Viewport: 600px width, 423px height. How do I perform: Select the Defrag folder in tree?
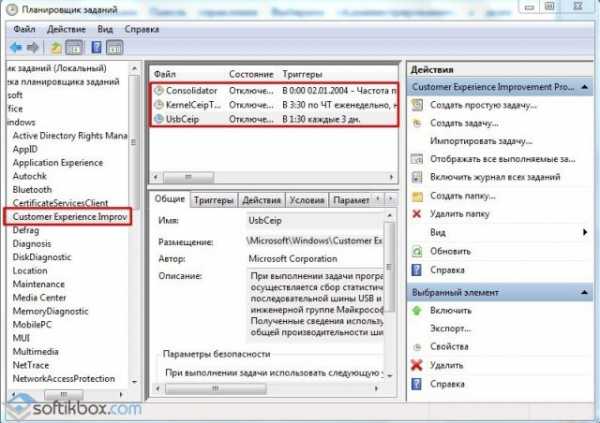point(26,230)
